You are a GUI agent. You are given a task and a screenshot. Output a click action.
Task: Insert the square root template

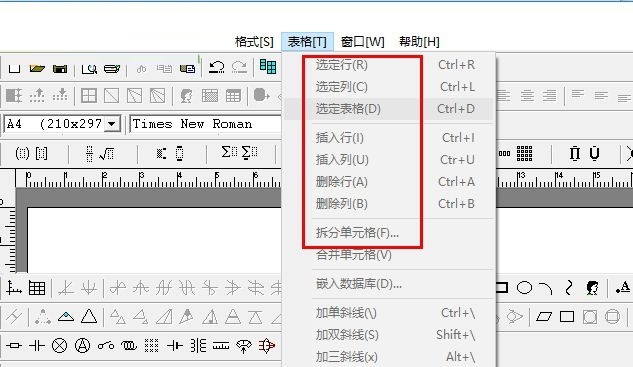pos(107,153)
